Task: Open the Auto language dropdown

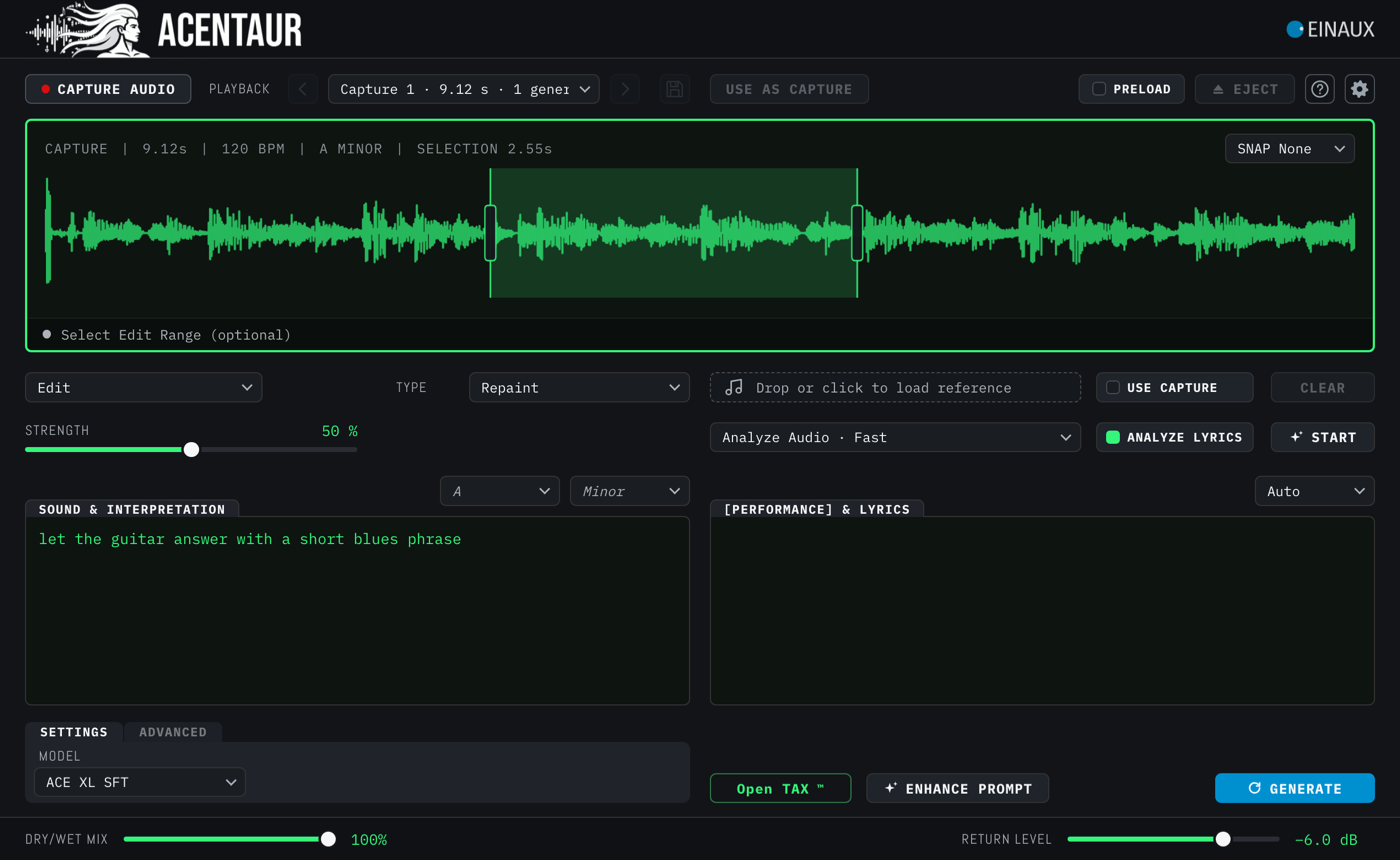Action: click(x=1315, y=491)
